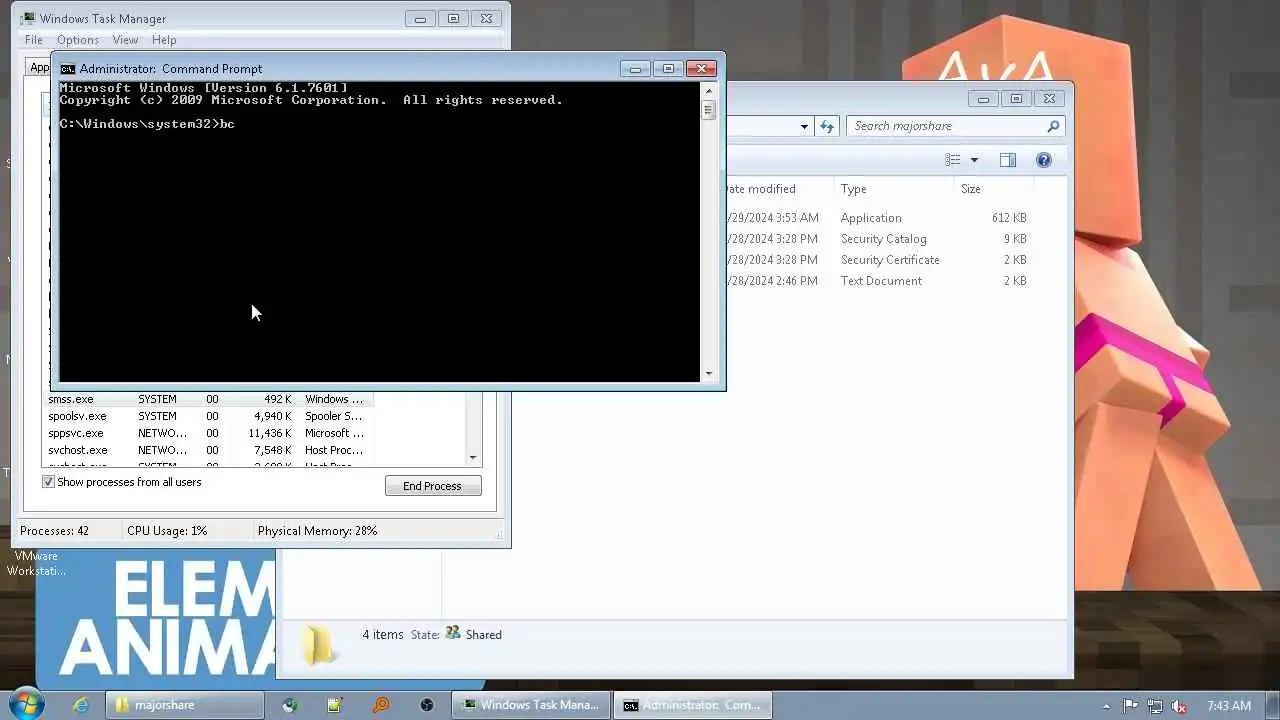Click the Explorer Help icon

click(x=1044, y=160)
